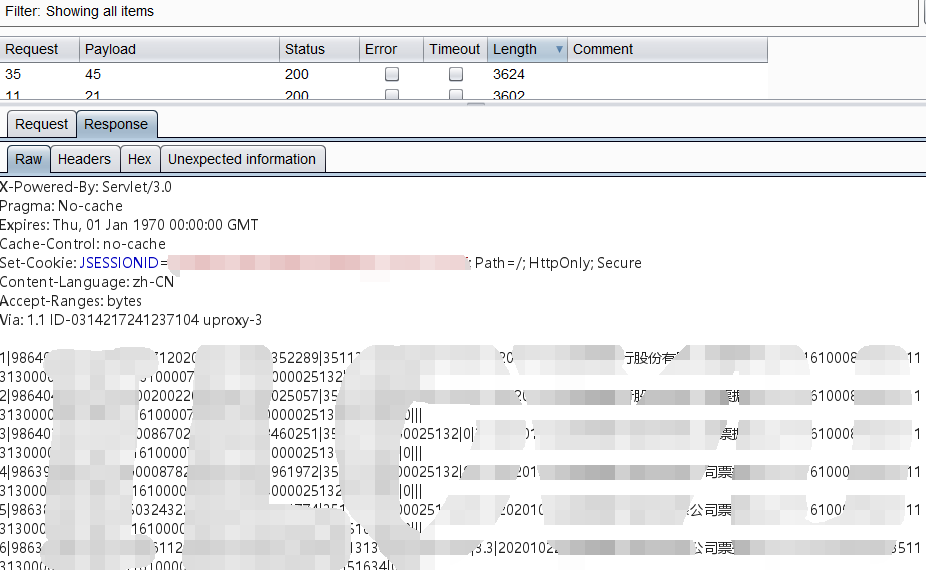This screenshot has height=570, width=926.
Task: Toggle Timeout checkbox for request 11
Action: 456,95
